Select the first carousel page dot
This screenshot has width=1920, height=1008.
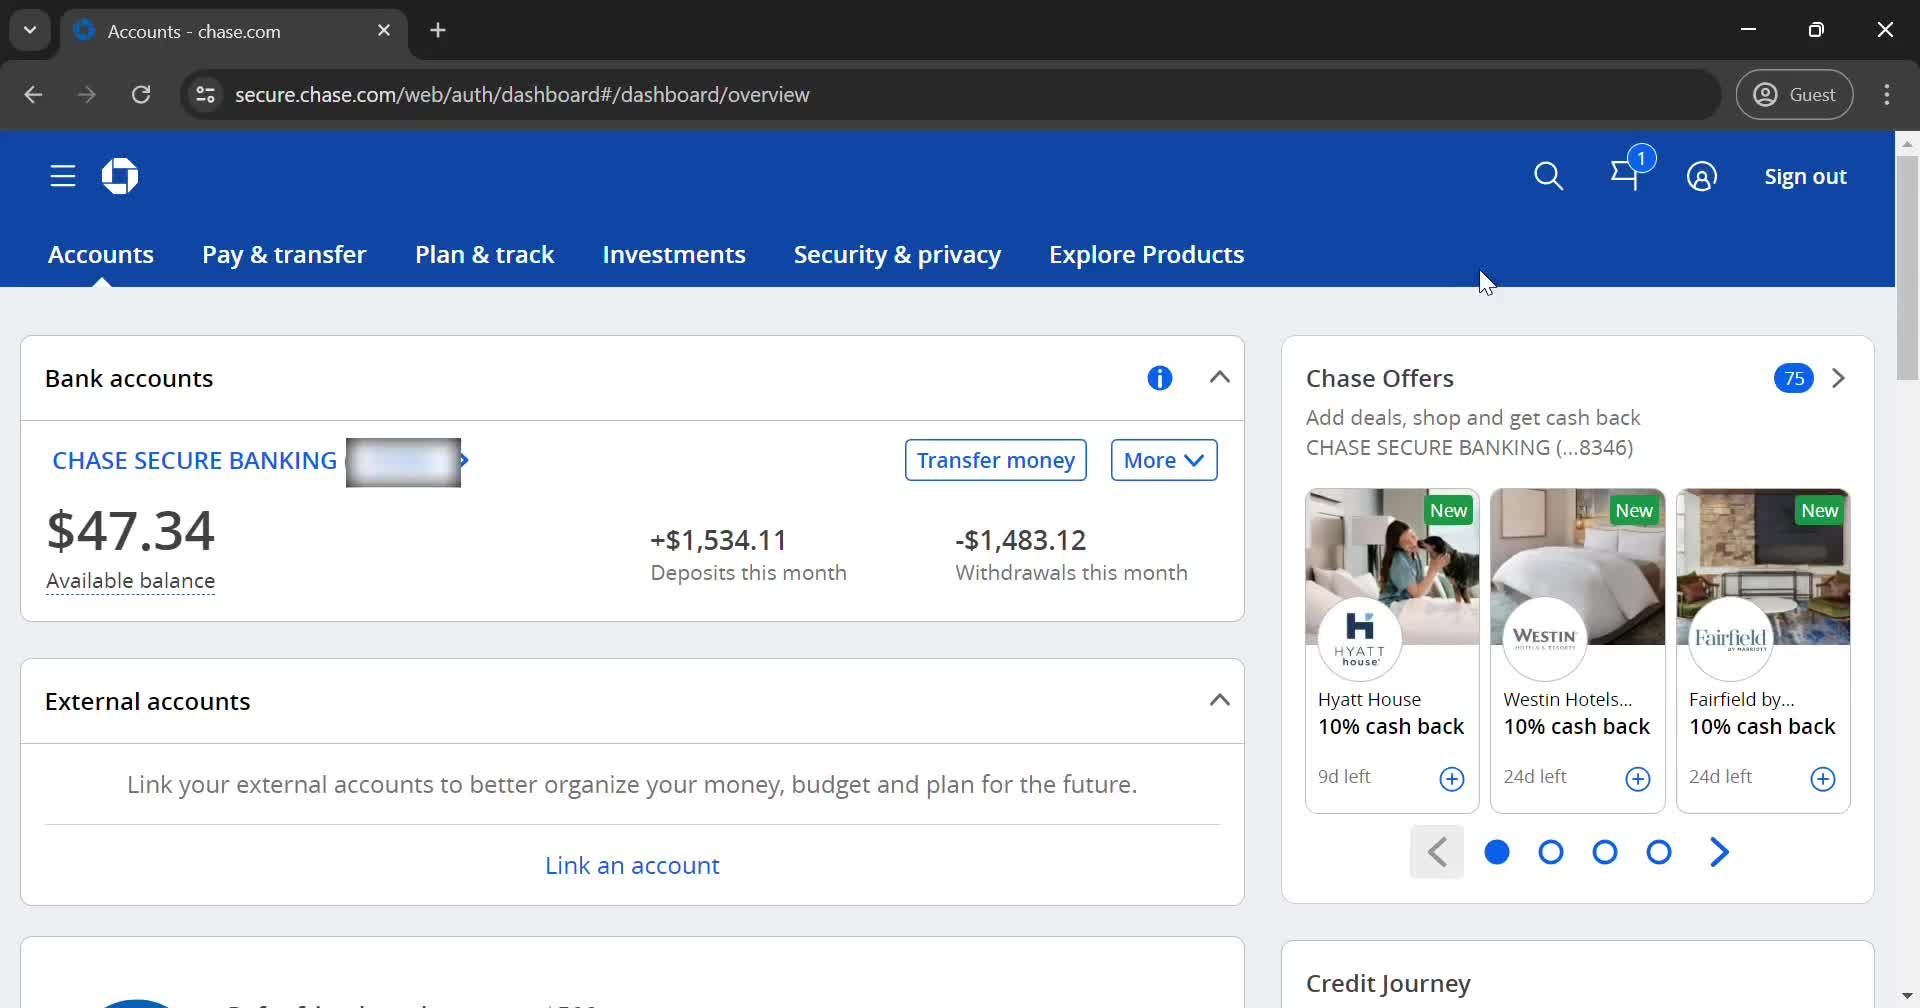pyautogui.click(x=1497, y=852)
